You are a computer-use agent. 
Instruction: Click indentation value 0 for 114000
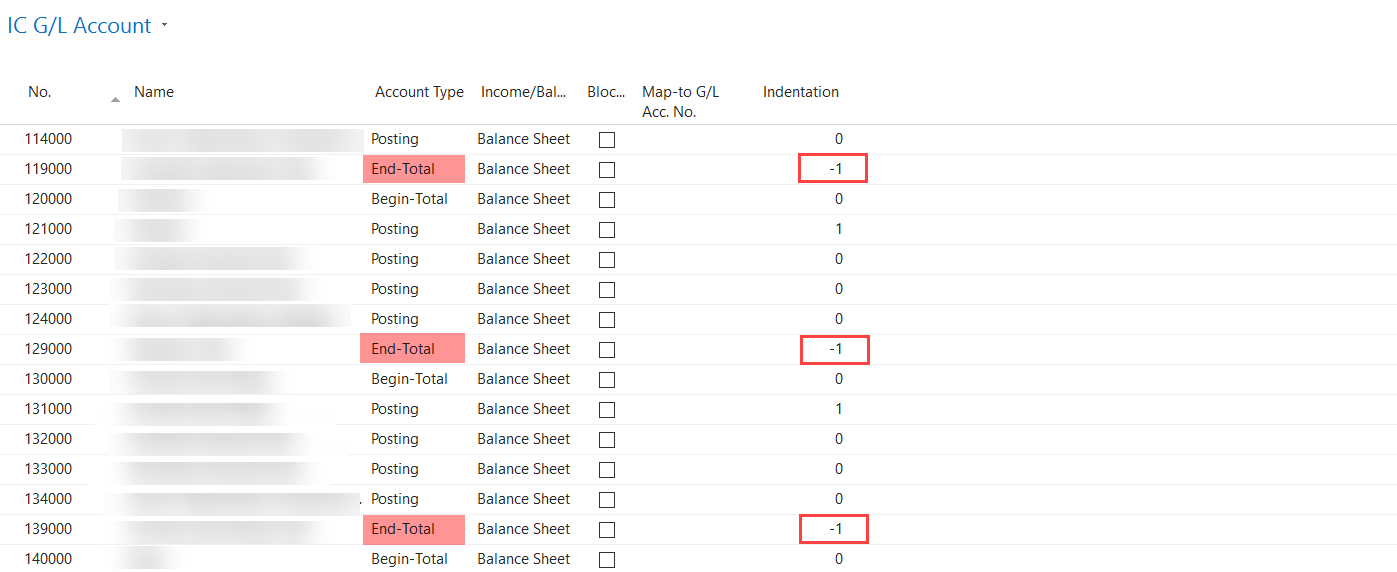coord(839,139)
